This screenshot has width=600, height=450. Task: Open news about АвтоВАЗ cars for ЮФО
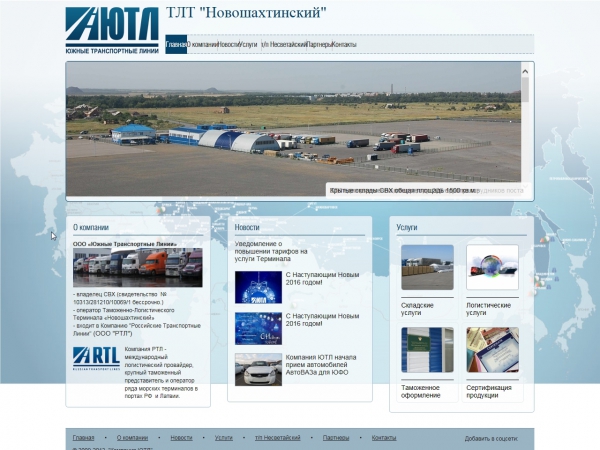click(321, 365)
